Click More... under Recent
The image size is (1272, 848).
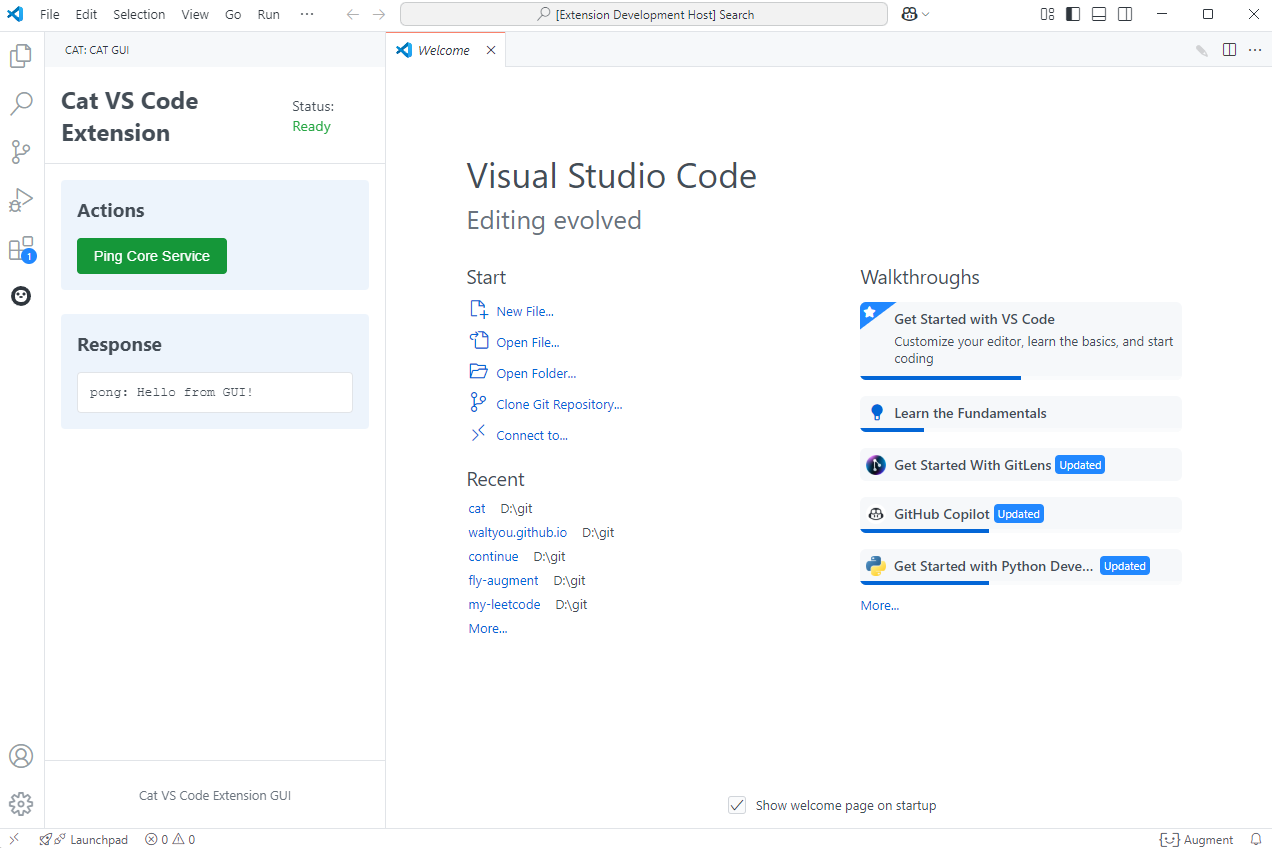488,628
